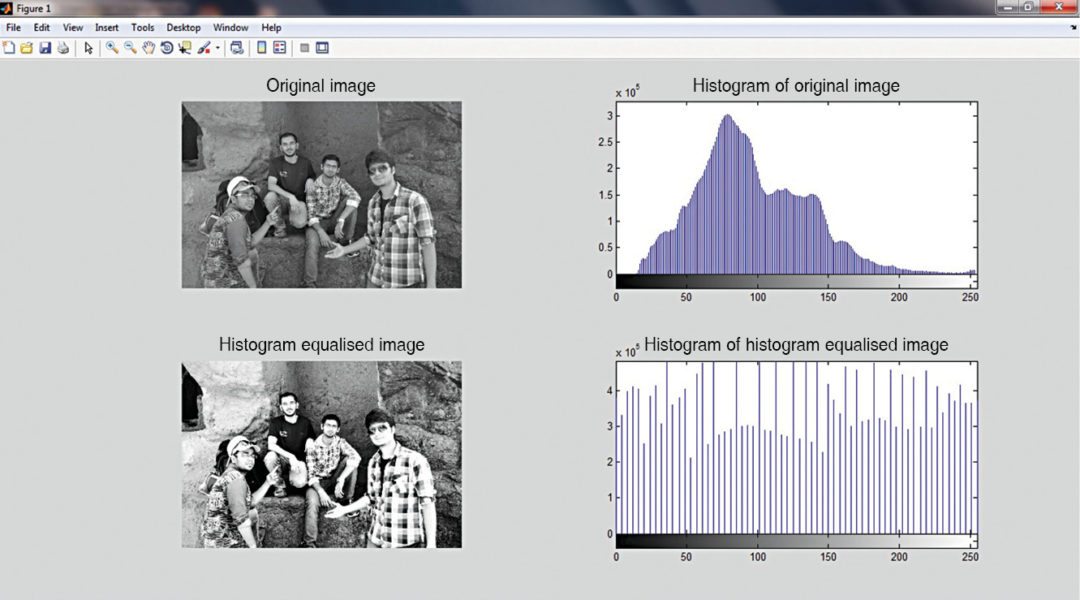Image resolution: width=1080 pixels, height=600 pixels.
Task: Expand the Brush tool color dropdown arrow
Action: point(217,48)
